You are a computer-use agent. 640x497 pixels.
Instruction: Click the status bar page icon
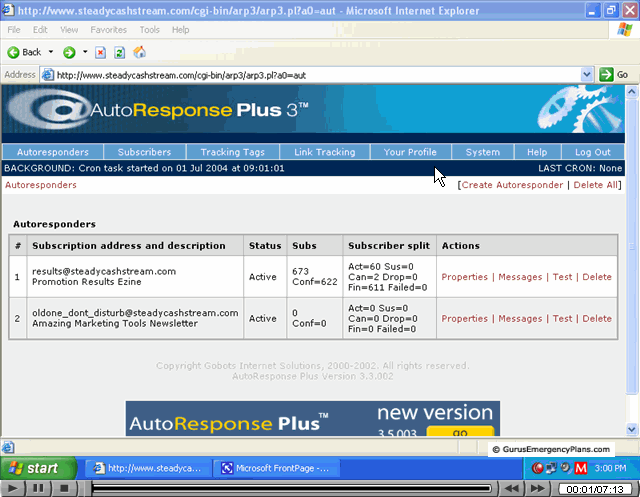[x=8, y=448]
